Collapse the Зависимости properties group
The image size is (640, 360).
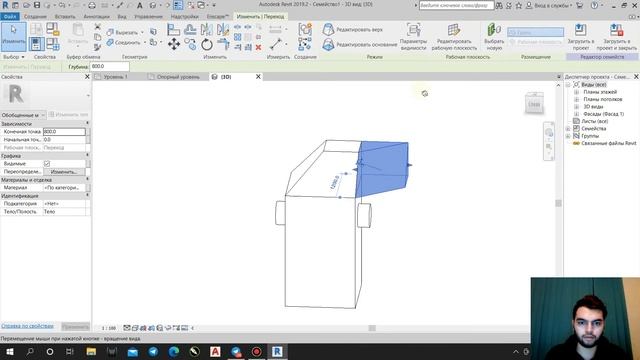(87, 124)
